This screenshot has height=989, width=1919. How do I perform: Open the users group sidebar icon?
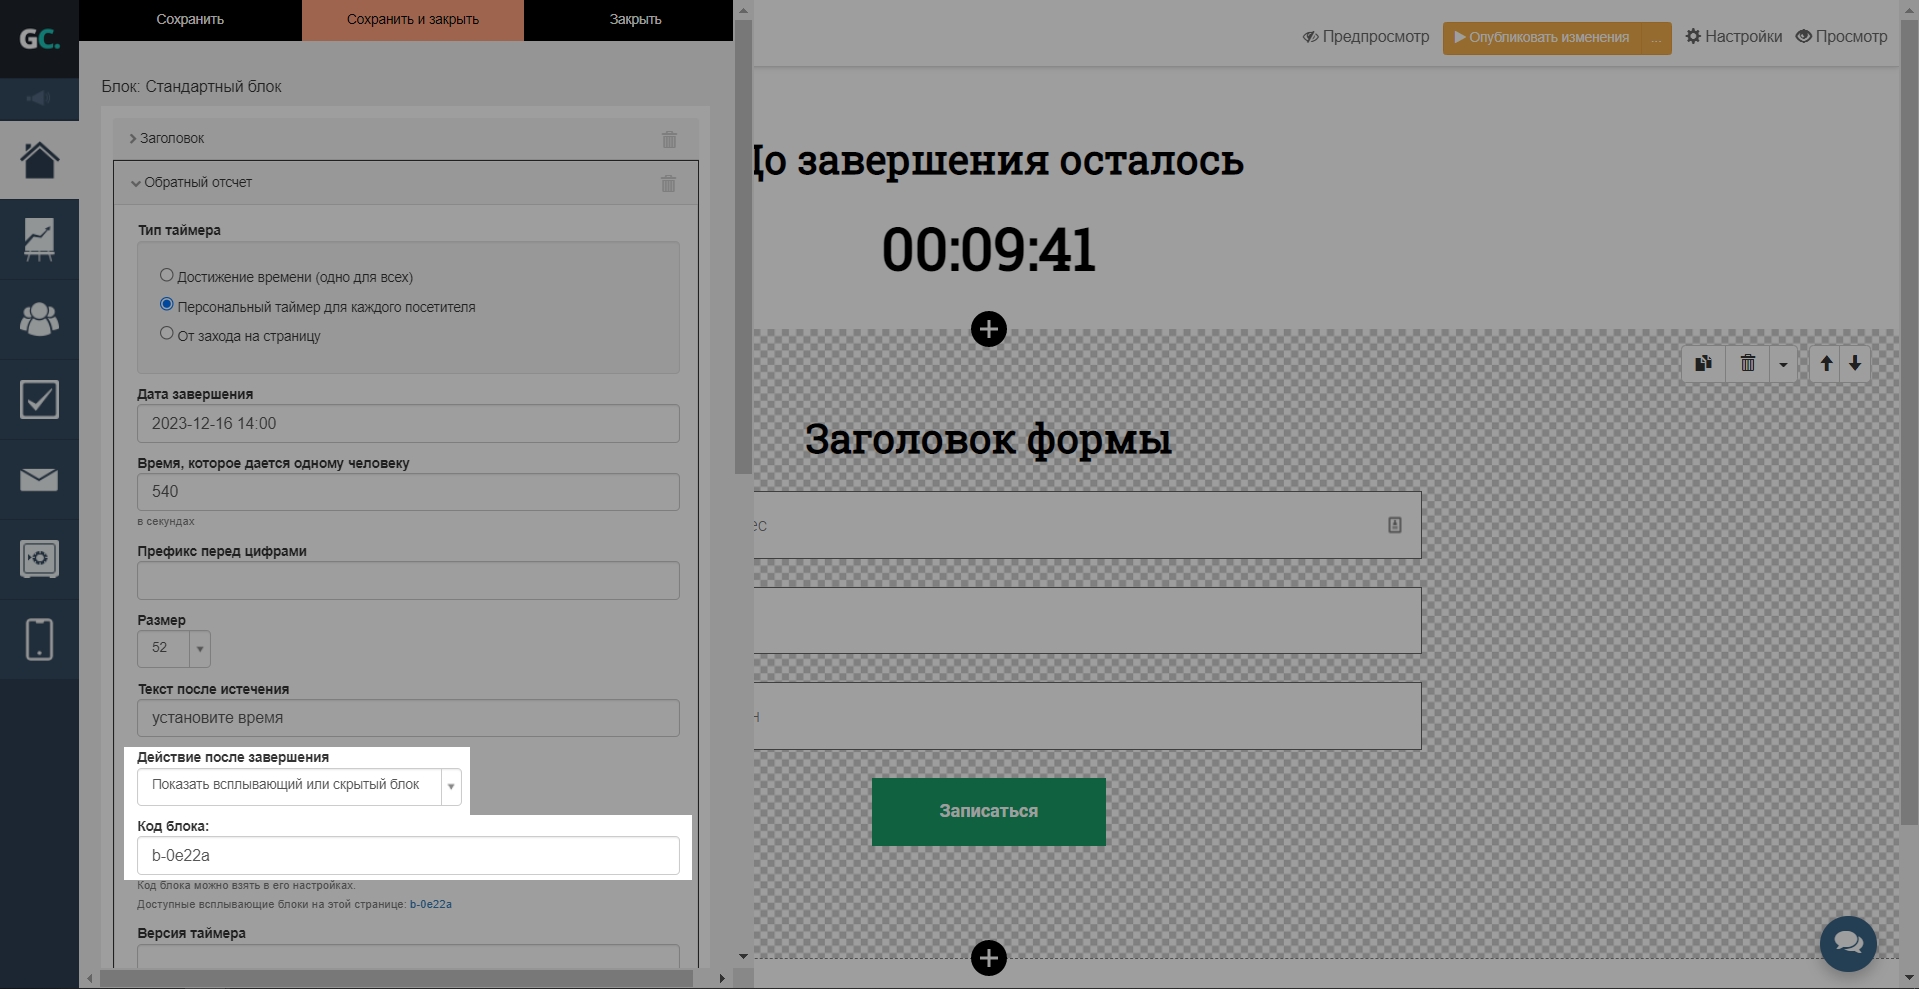pos(39,320)
